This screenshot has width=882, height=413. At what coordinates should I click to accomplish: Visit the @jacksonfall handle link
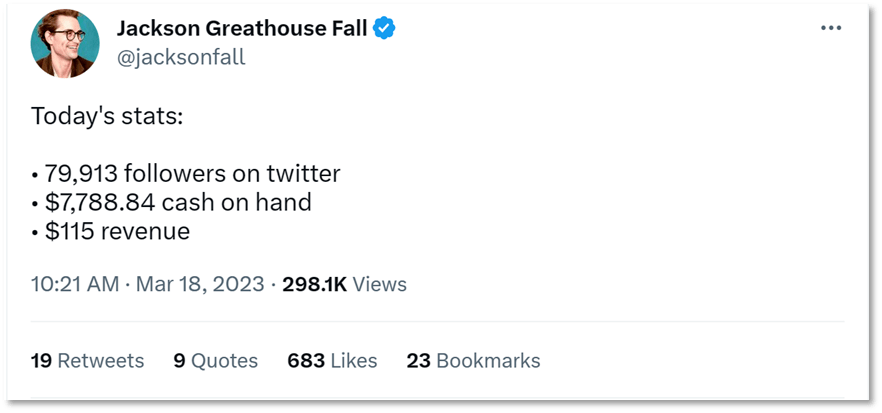click(181, 57)
